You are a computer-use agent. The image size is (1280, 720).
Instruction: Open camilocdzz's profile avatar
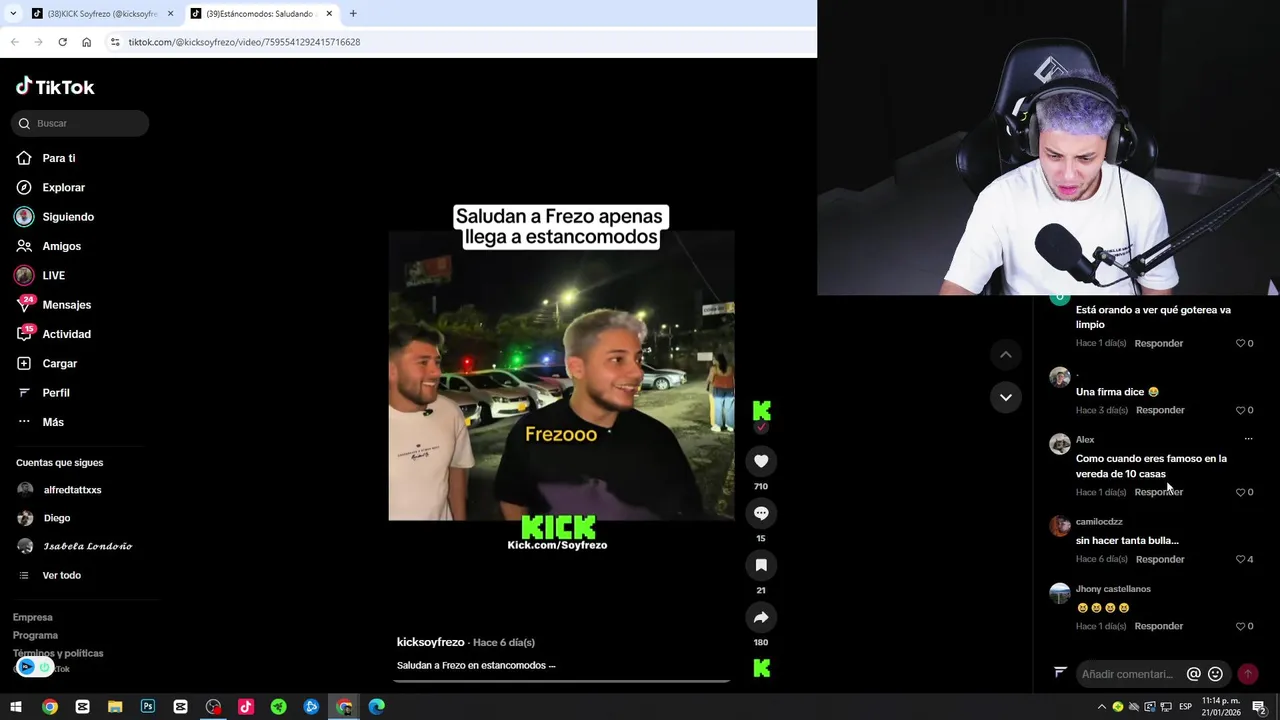pyautogui.click(x=1060, y=526)
